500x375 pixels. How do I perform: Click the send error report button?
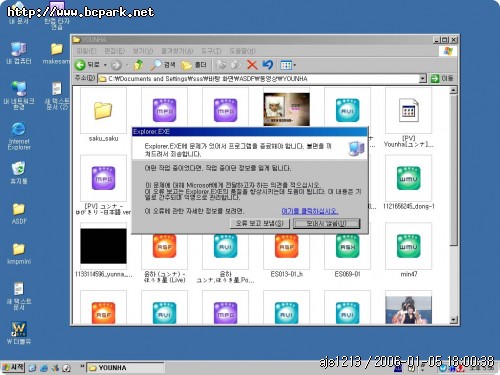click(260, 223)
